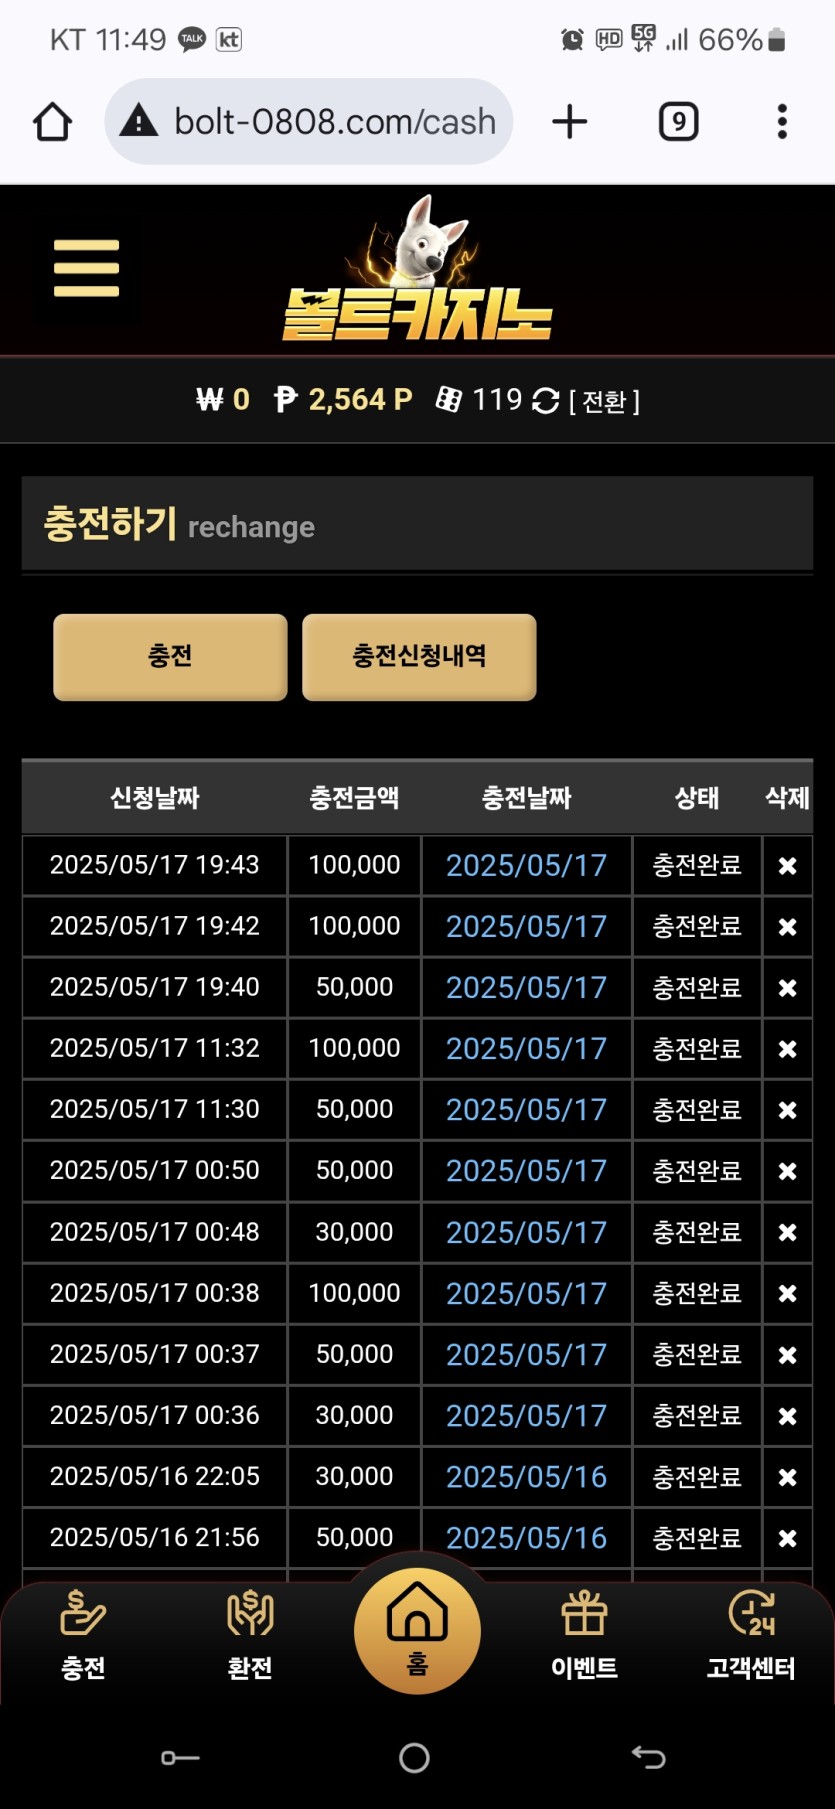The width and height of the screenshot is (835, 1809).
Task: Tap the 충전 gold button
Action: [170, 656]
